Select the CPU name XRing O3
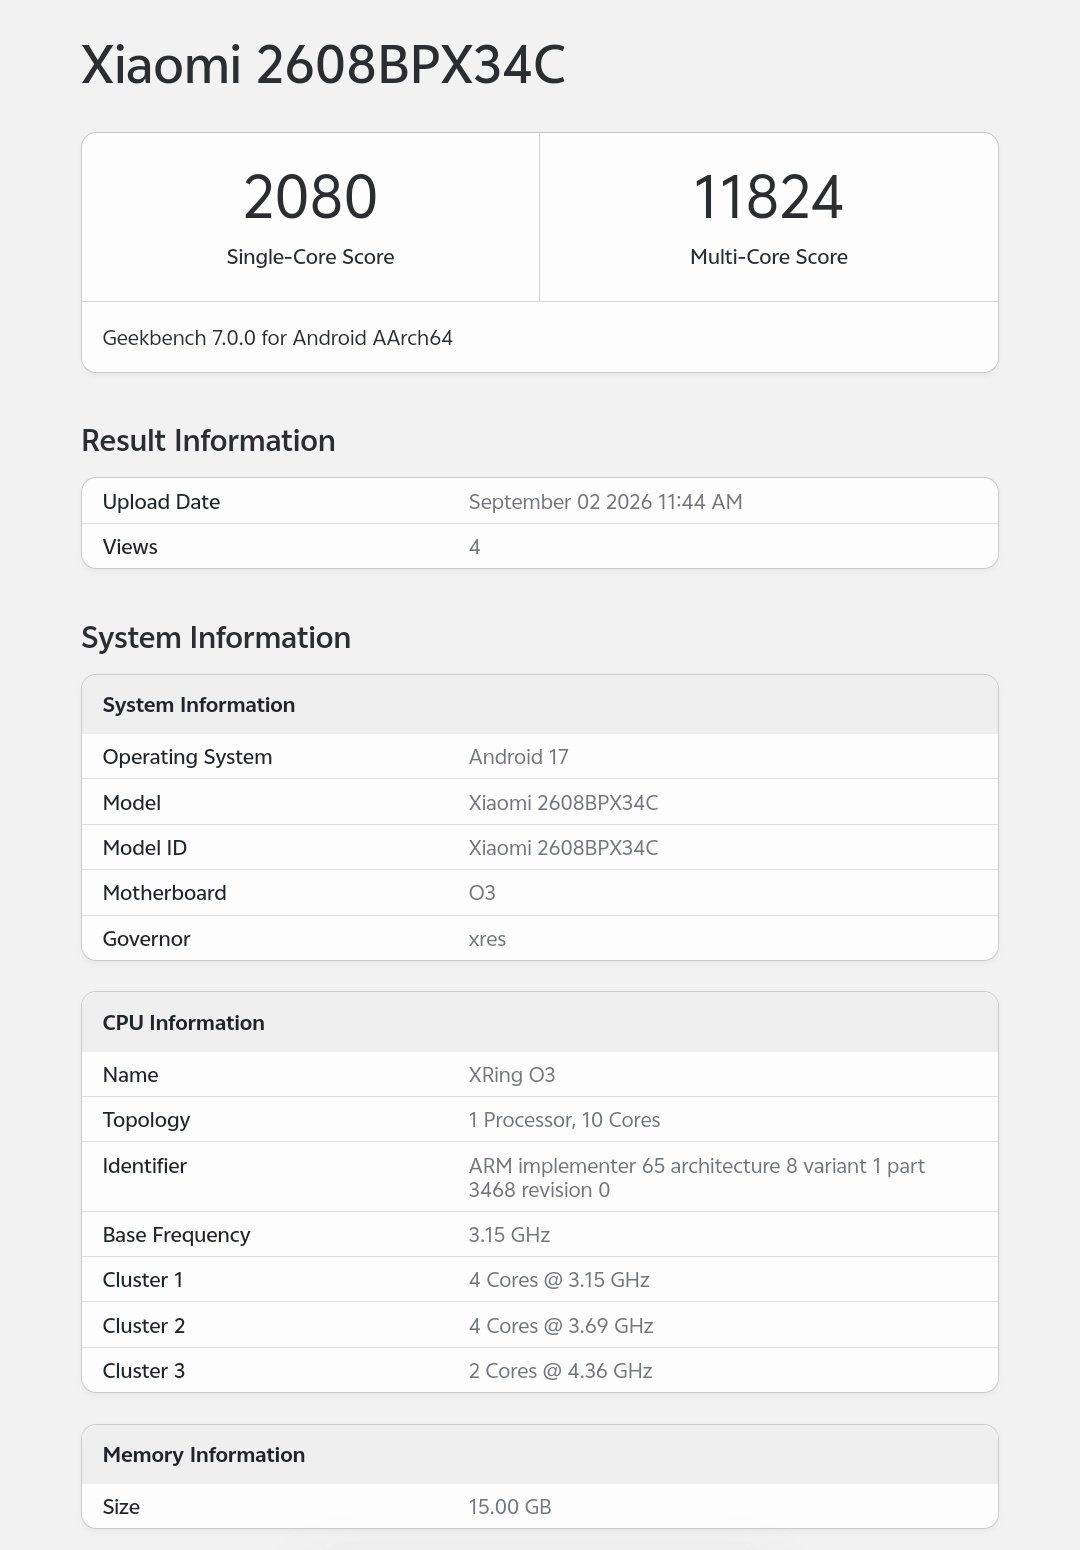 pyautogui.click(x=512, y=1075)
